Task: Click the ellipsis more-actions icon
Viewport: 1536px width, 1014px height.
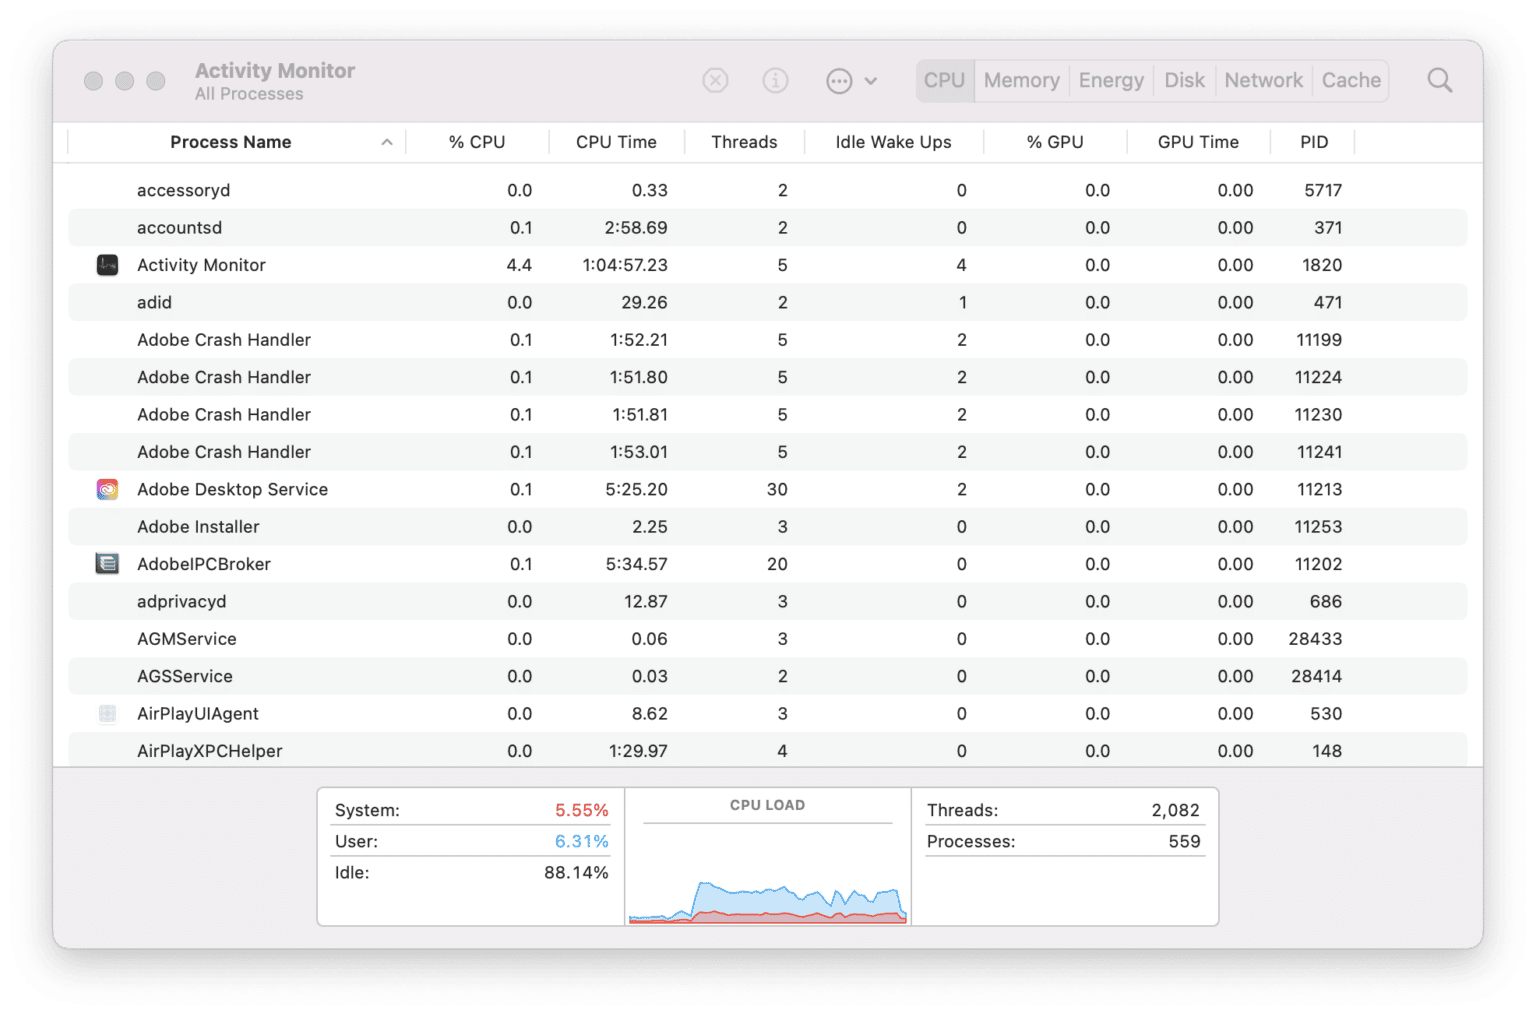Action: tap(839, 81)
